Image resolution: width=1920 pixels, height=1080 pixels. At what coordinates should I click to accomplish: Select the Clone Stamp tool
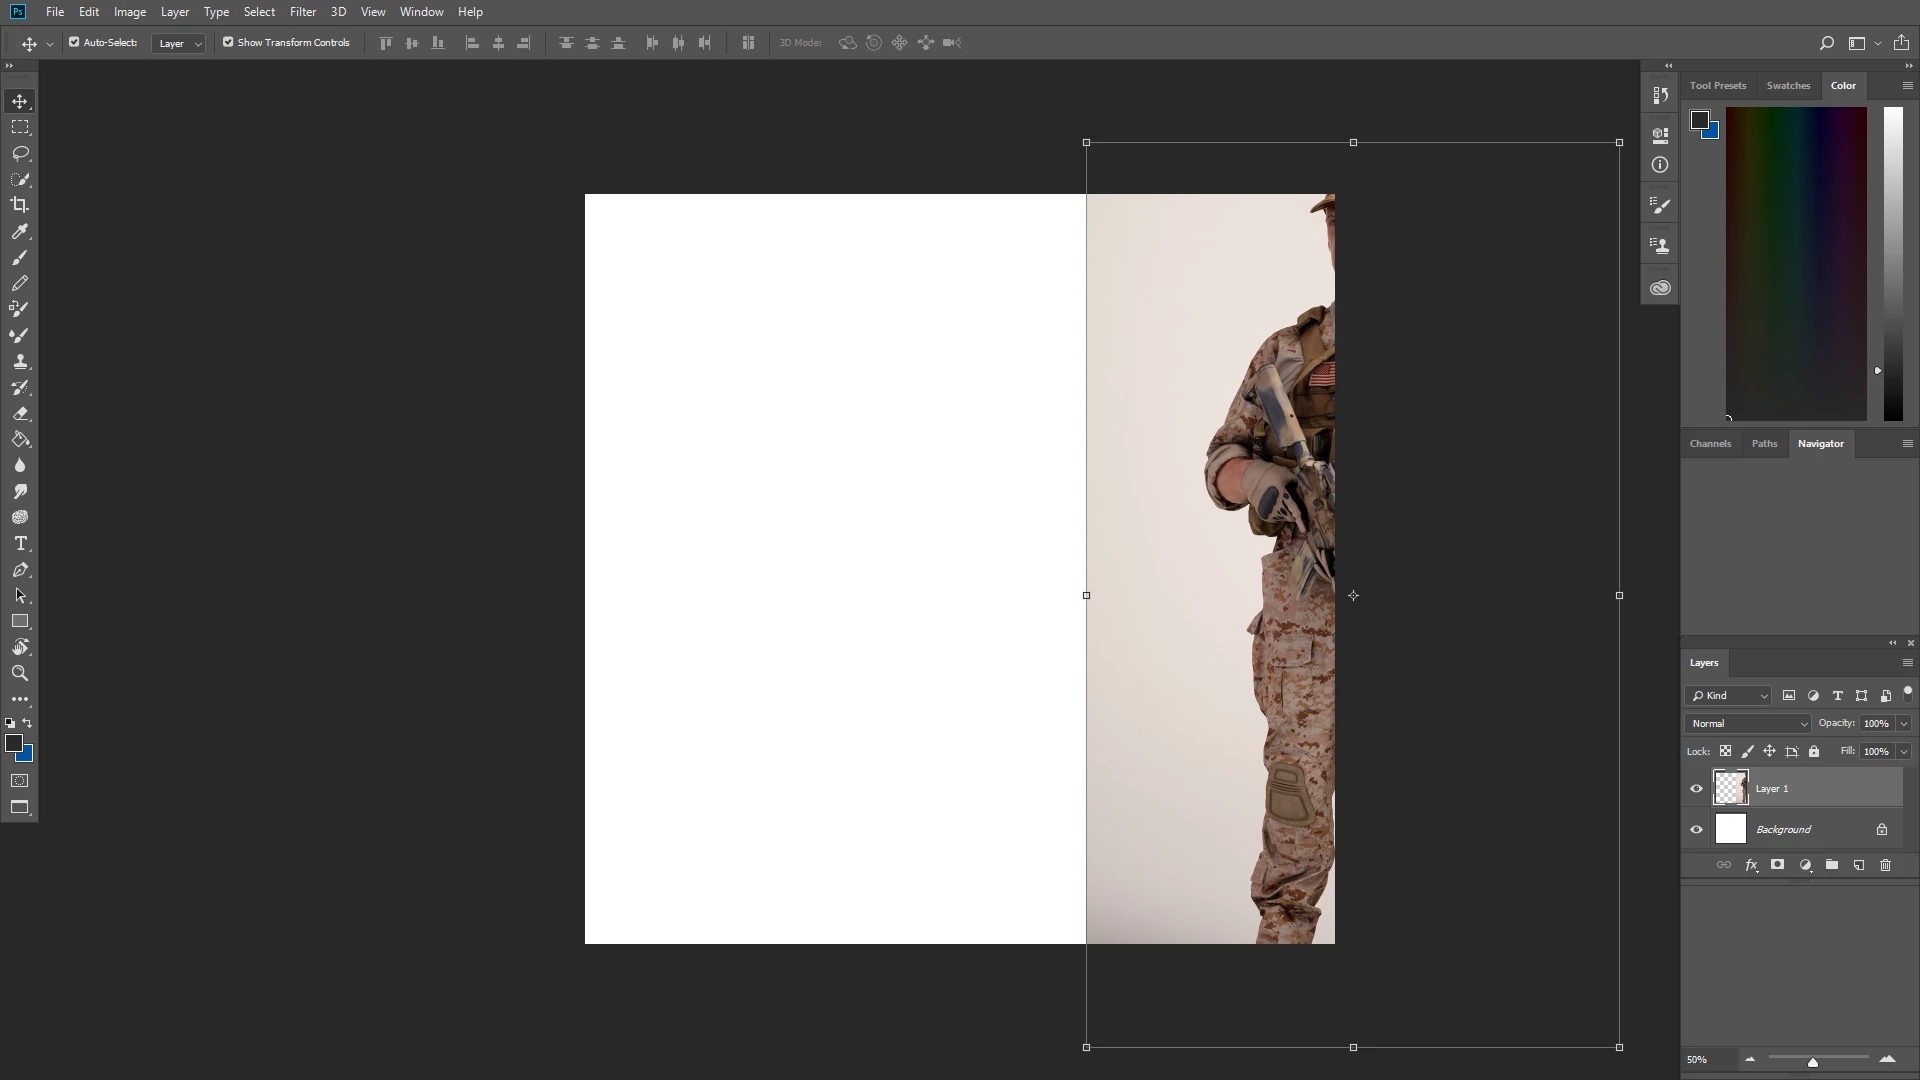tap(20, 361)
